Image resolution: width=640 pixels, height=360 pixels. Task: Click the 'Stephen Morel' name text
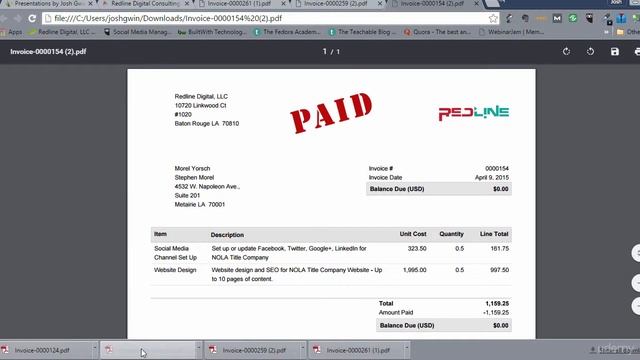[x=194, y=178]
